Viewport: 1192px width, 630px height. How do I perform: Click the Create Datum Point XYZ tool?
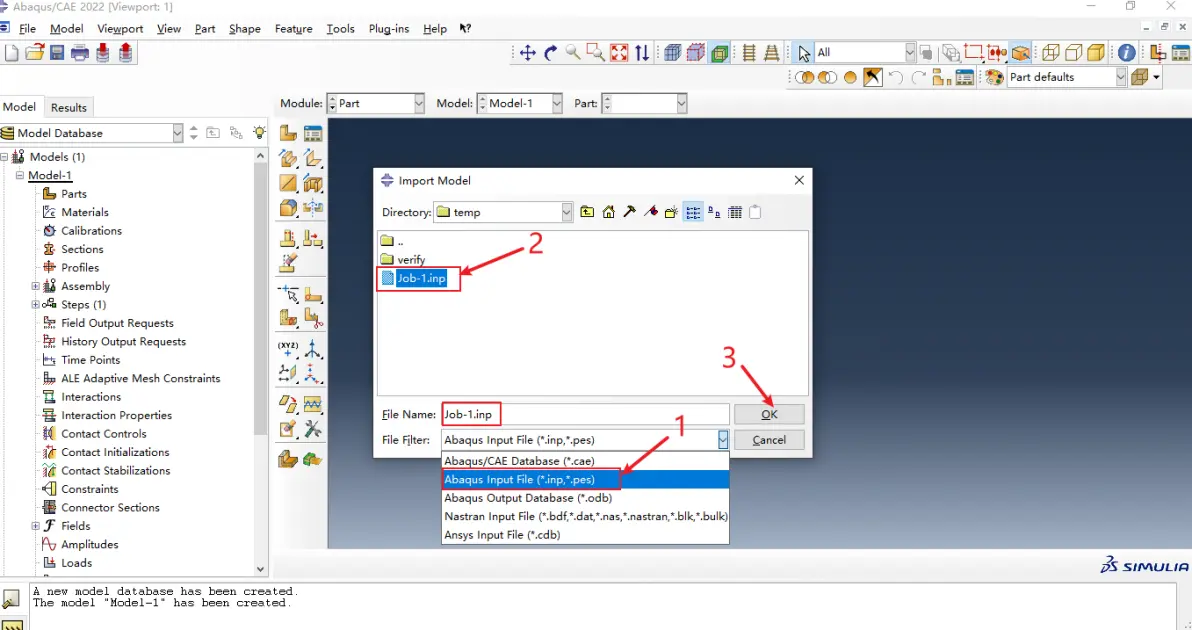288,350
